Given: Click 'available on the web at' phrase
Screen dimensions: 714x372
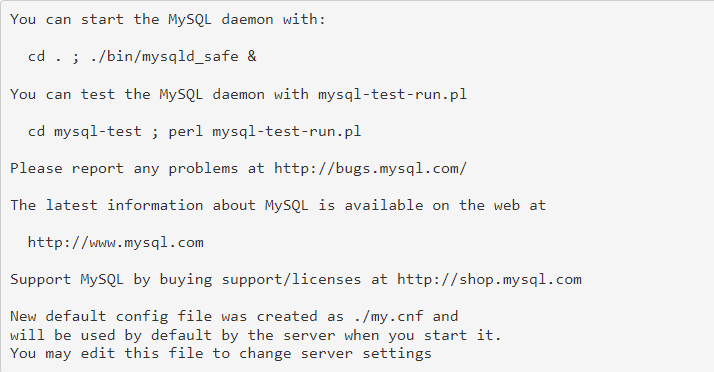Looking at the screenshot, I should pyautogui.click(x=445, y=205).
